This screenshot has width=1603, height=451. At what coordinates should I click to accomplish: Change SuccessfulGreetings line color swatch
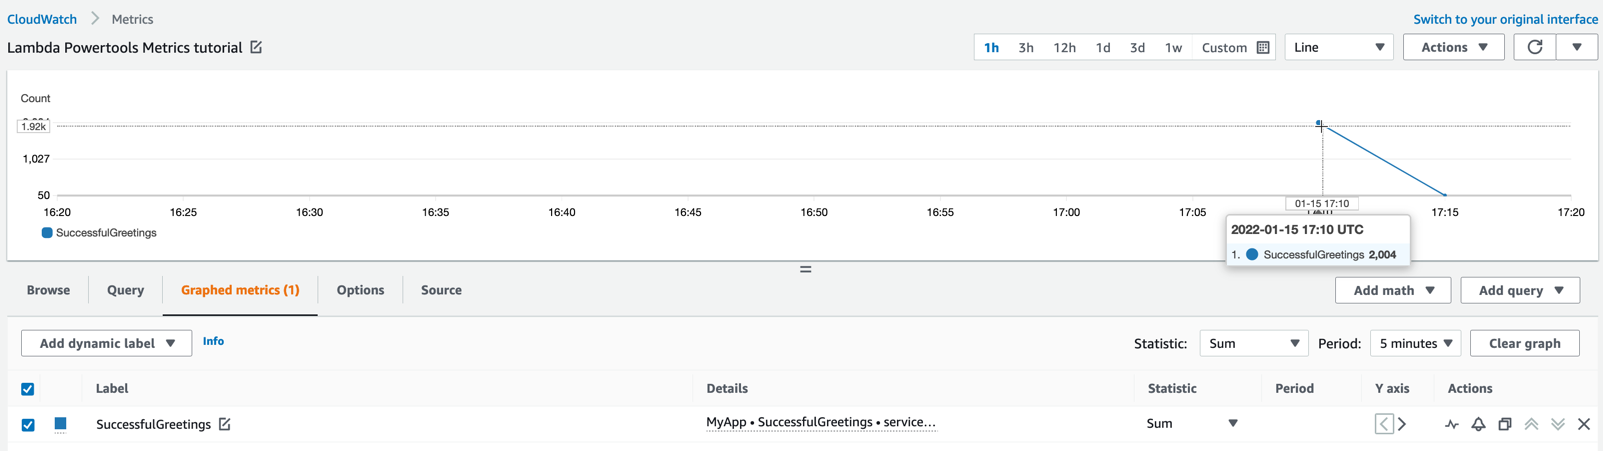pos(60,424)
